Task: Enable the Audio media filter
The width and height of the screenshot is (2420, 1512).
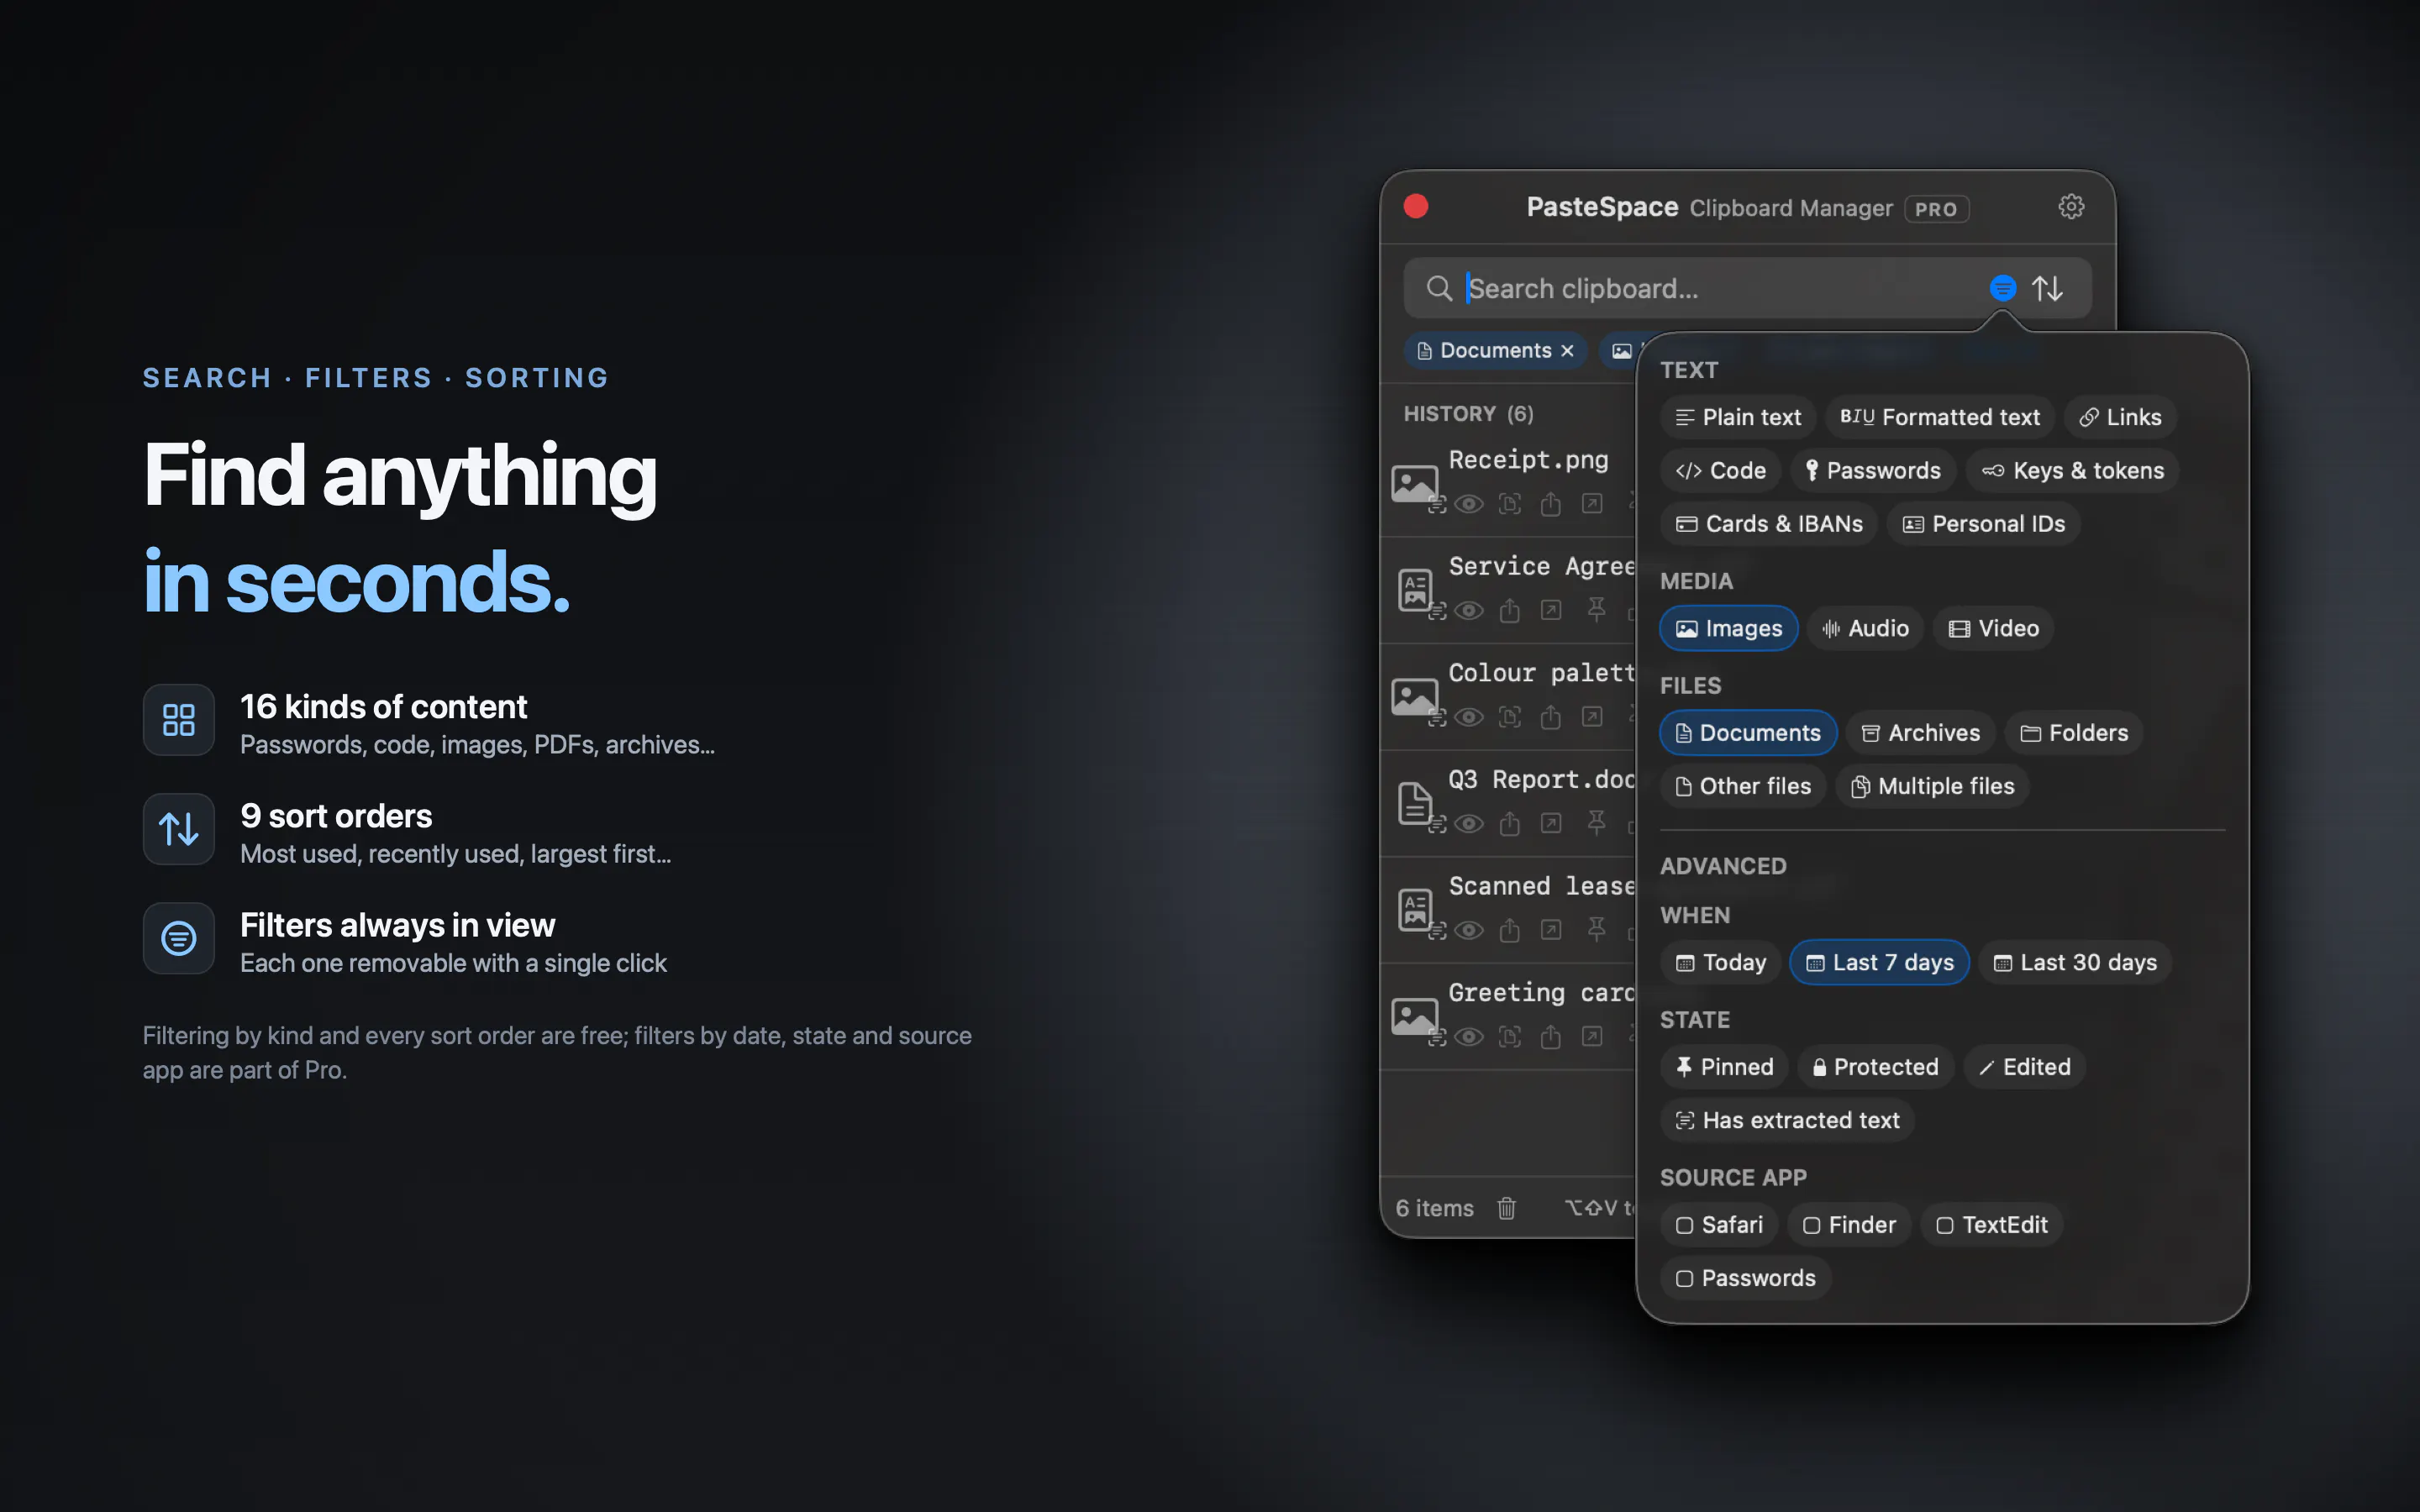Action: click(x=1865, y=628)
